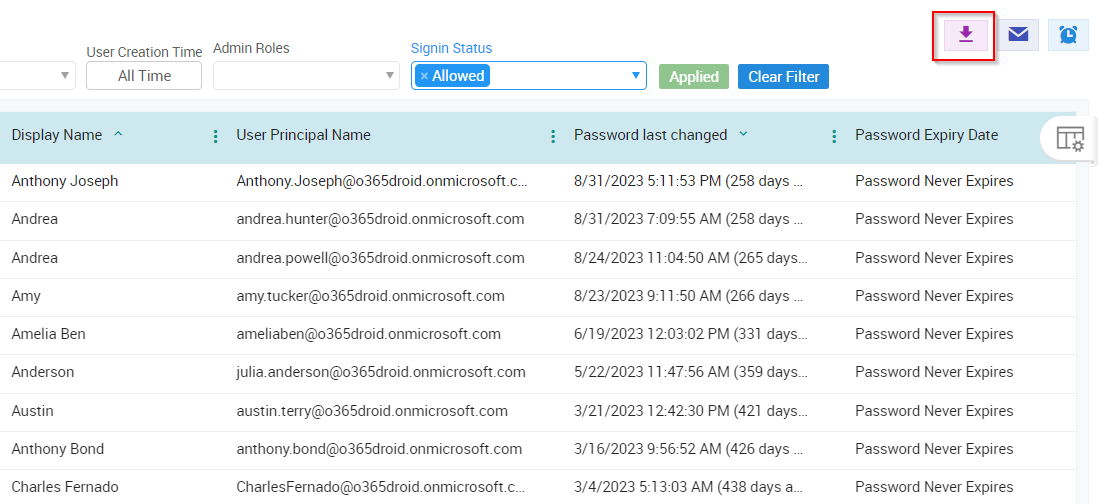Image resolution: width=1098 pixels, height=504 pixels.
Task: Select austin.terry@o365droid.onmicrosoft.com cell
Action: (x=372, y=411)
